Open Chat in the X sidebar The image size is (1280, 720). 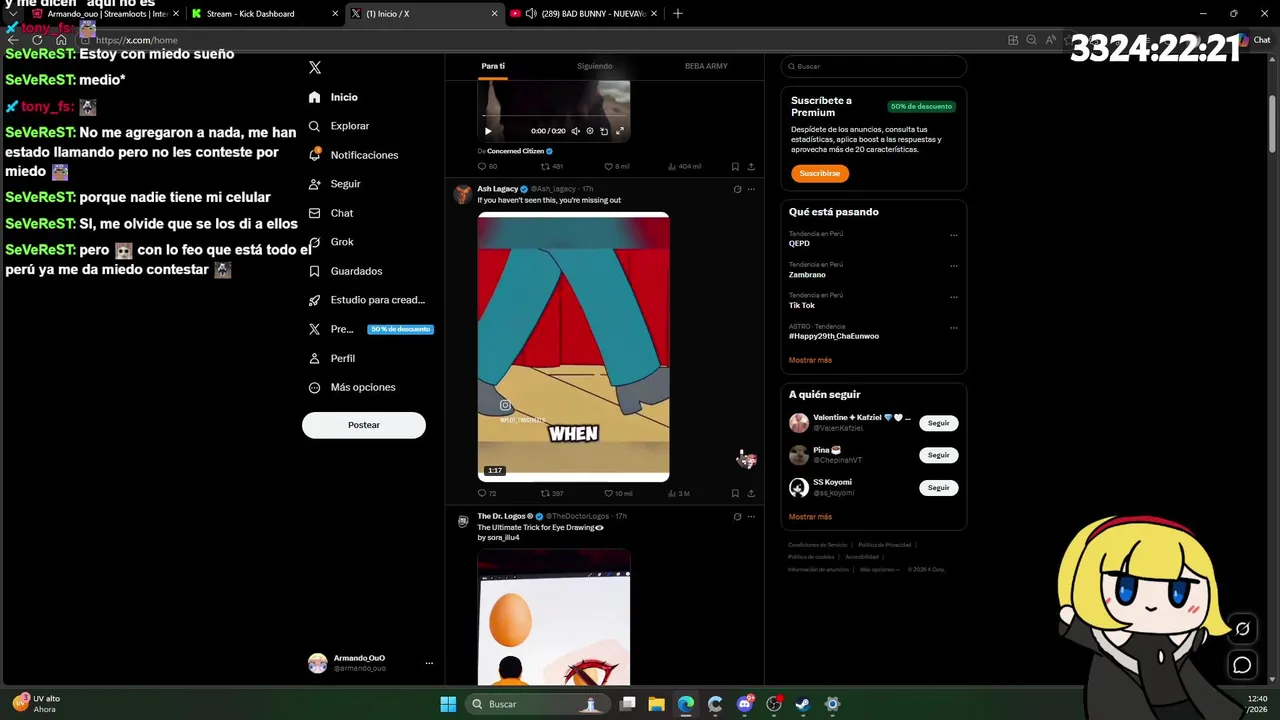pos(331,213)
